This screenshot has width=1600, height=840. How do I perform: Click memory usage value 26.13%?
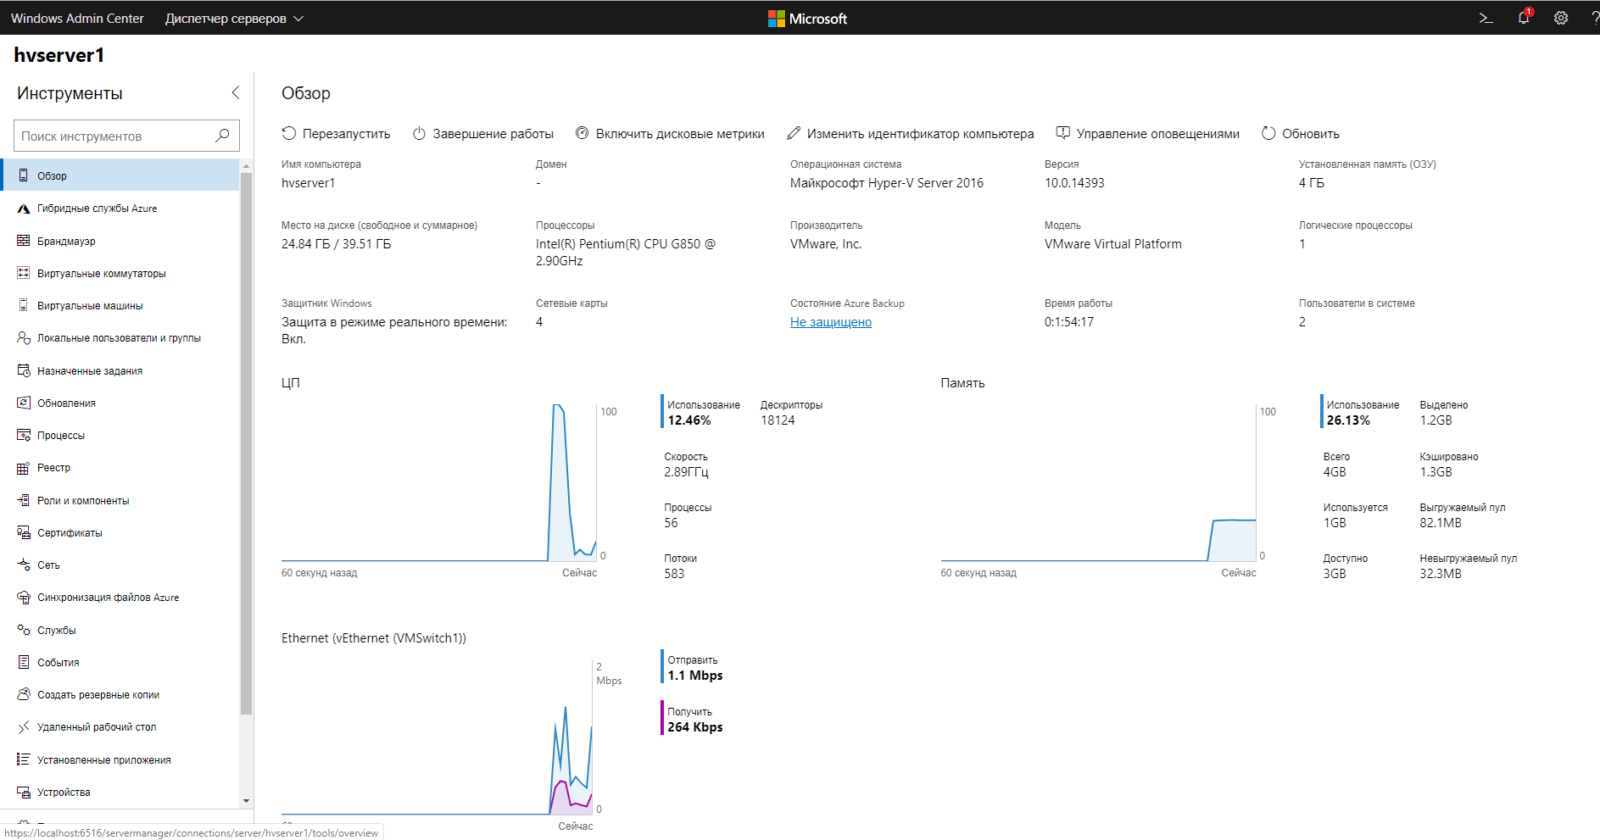coord(1348,421)
